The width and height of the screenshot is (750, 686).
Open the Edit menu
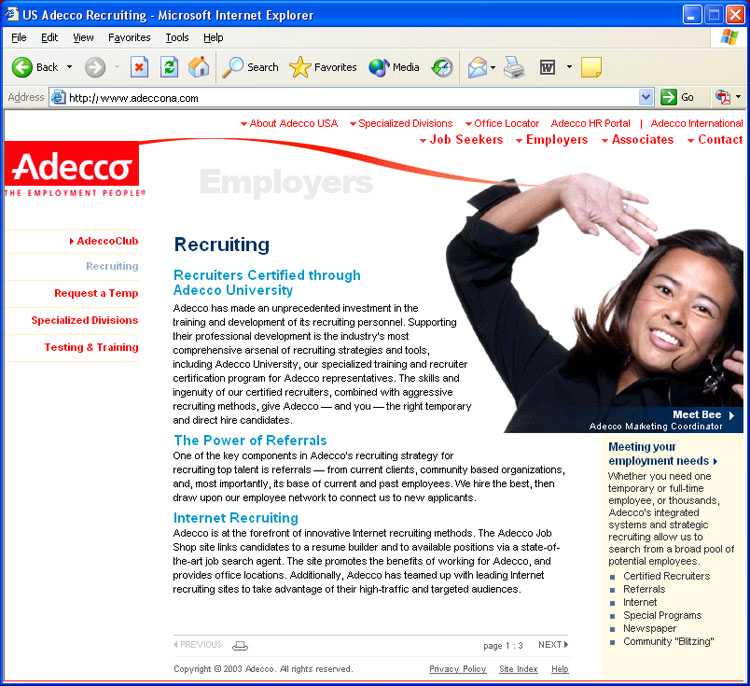click(49, 37)
